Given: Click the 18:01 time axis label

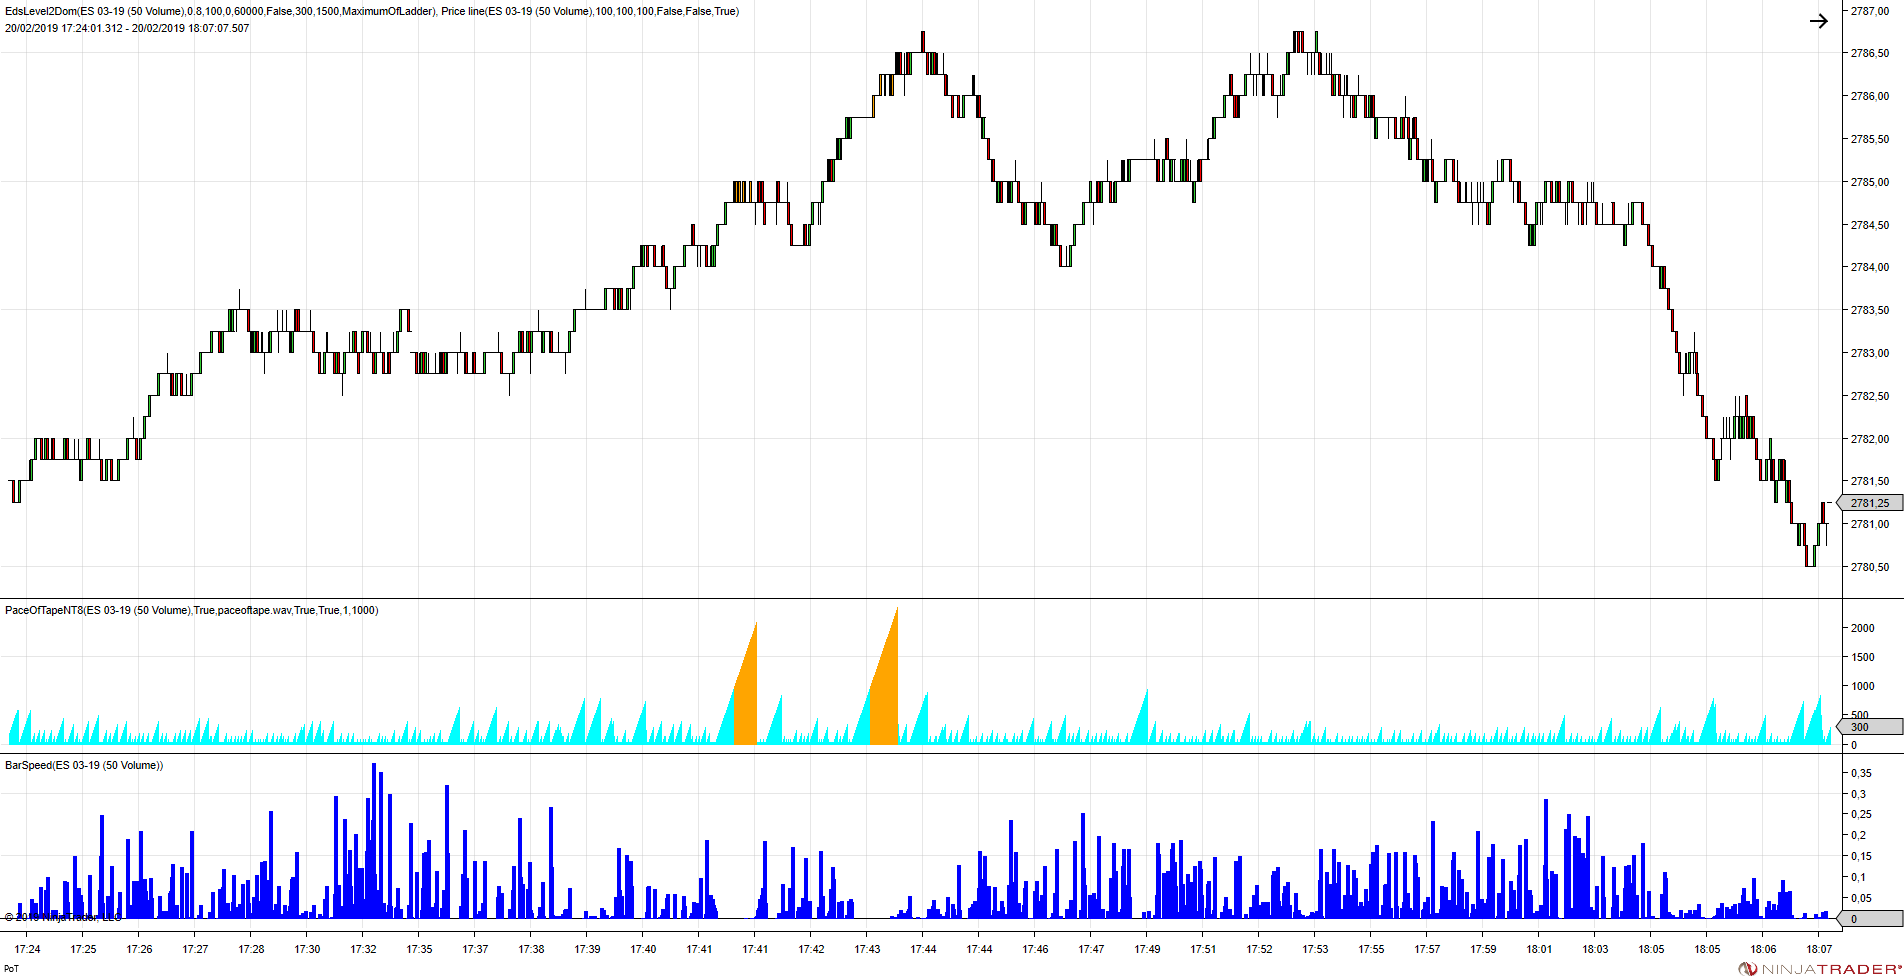Looking at the screenshot, I should pyautogui.click(x=1540, y=949).
